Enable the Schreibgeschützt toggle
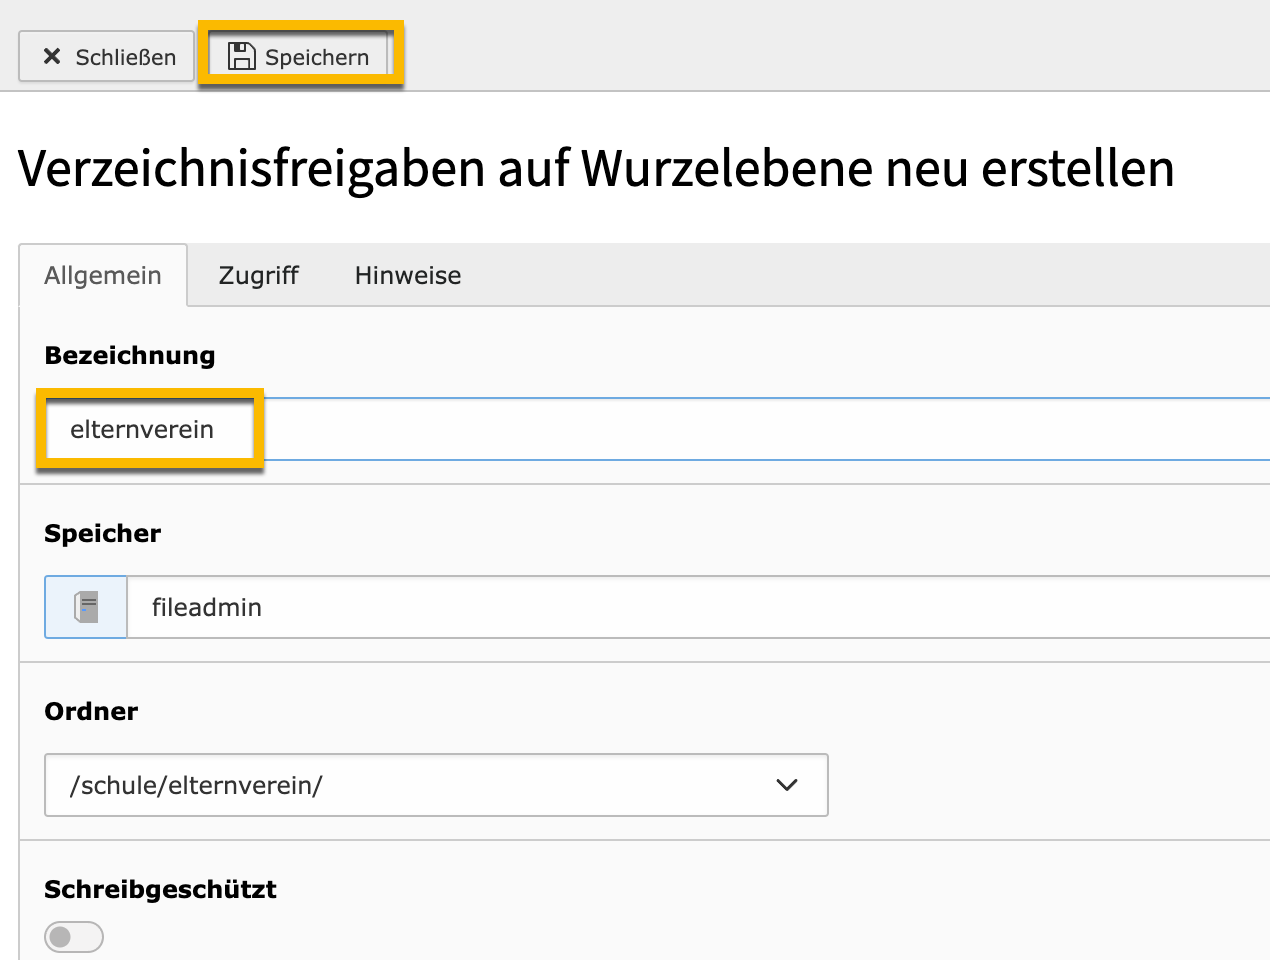 [x=74, y=936]
